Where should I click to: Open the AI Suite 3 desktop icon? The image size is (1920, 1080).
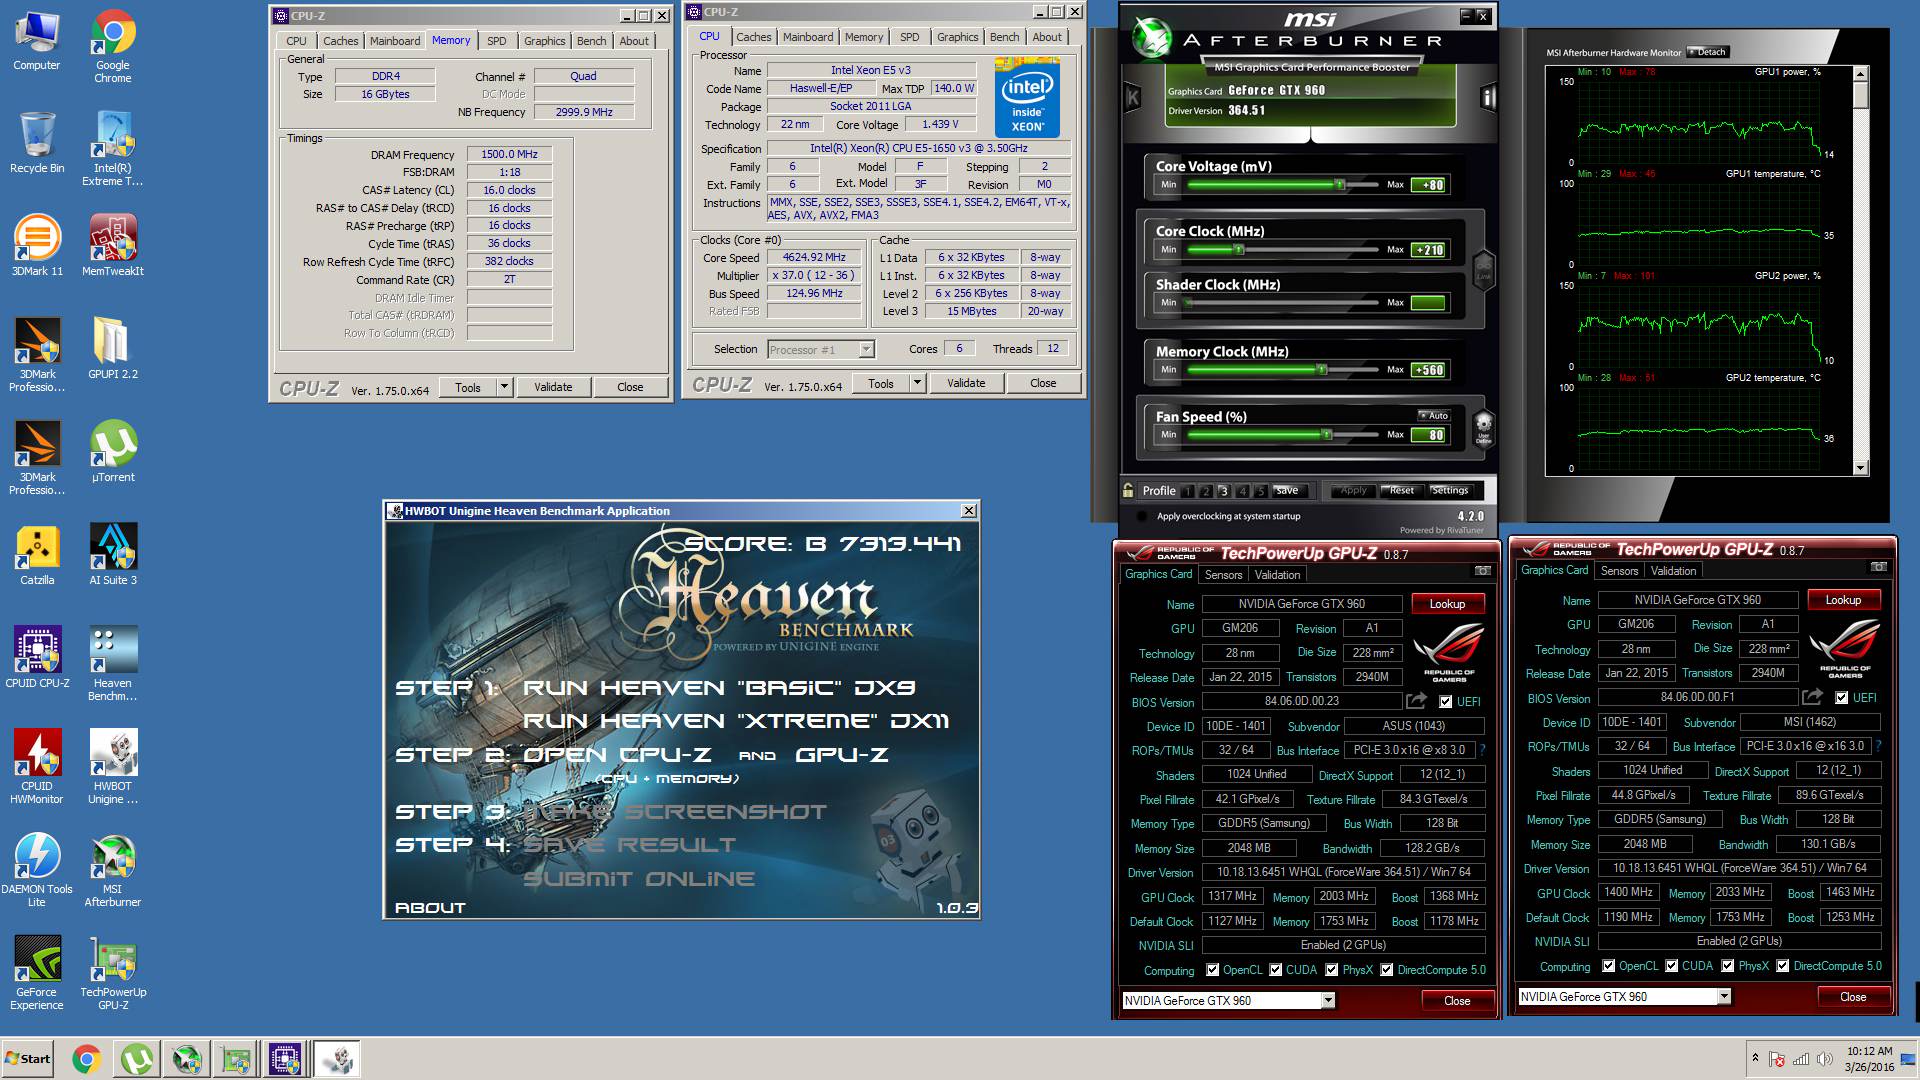(113, 555)
